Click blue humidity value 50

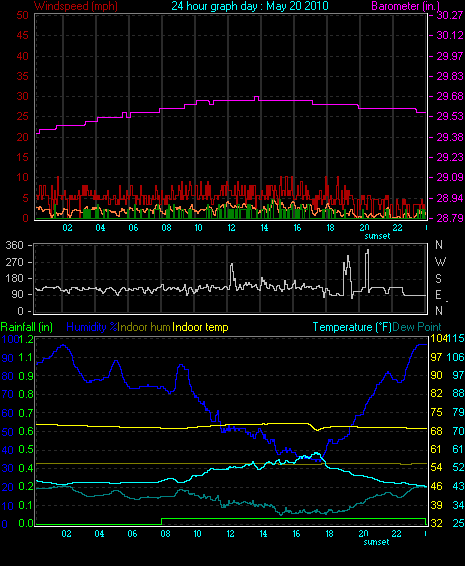tap(8, 432)
